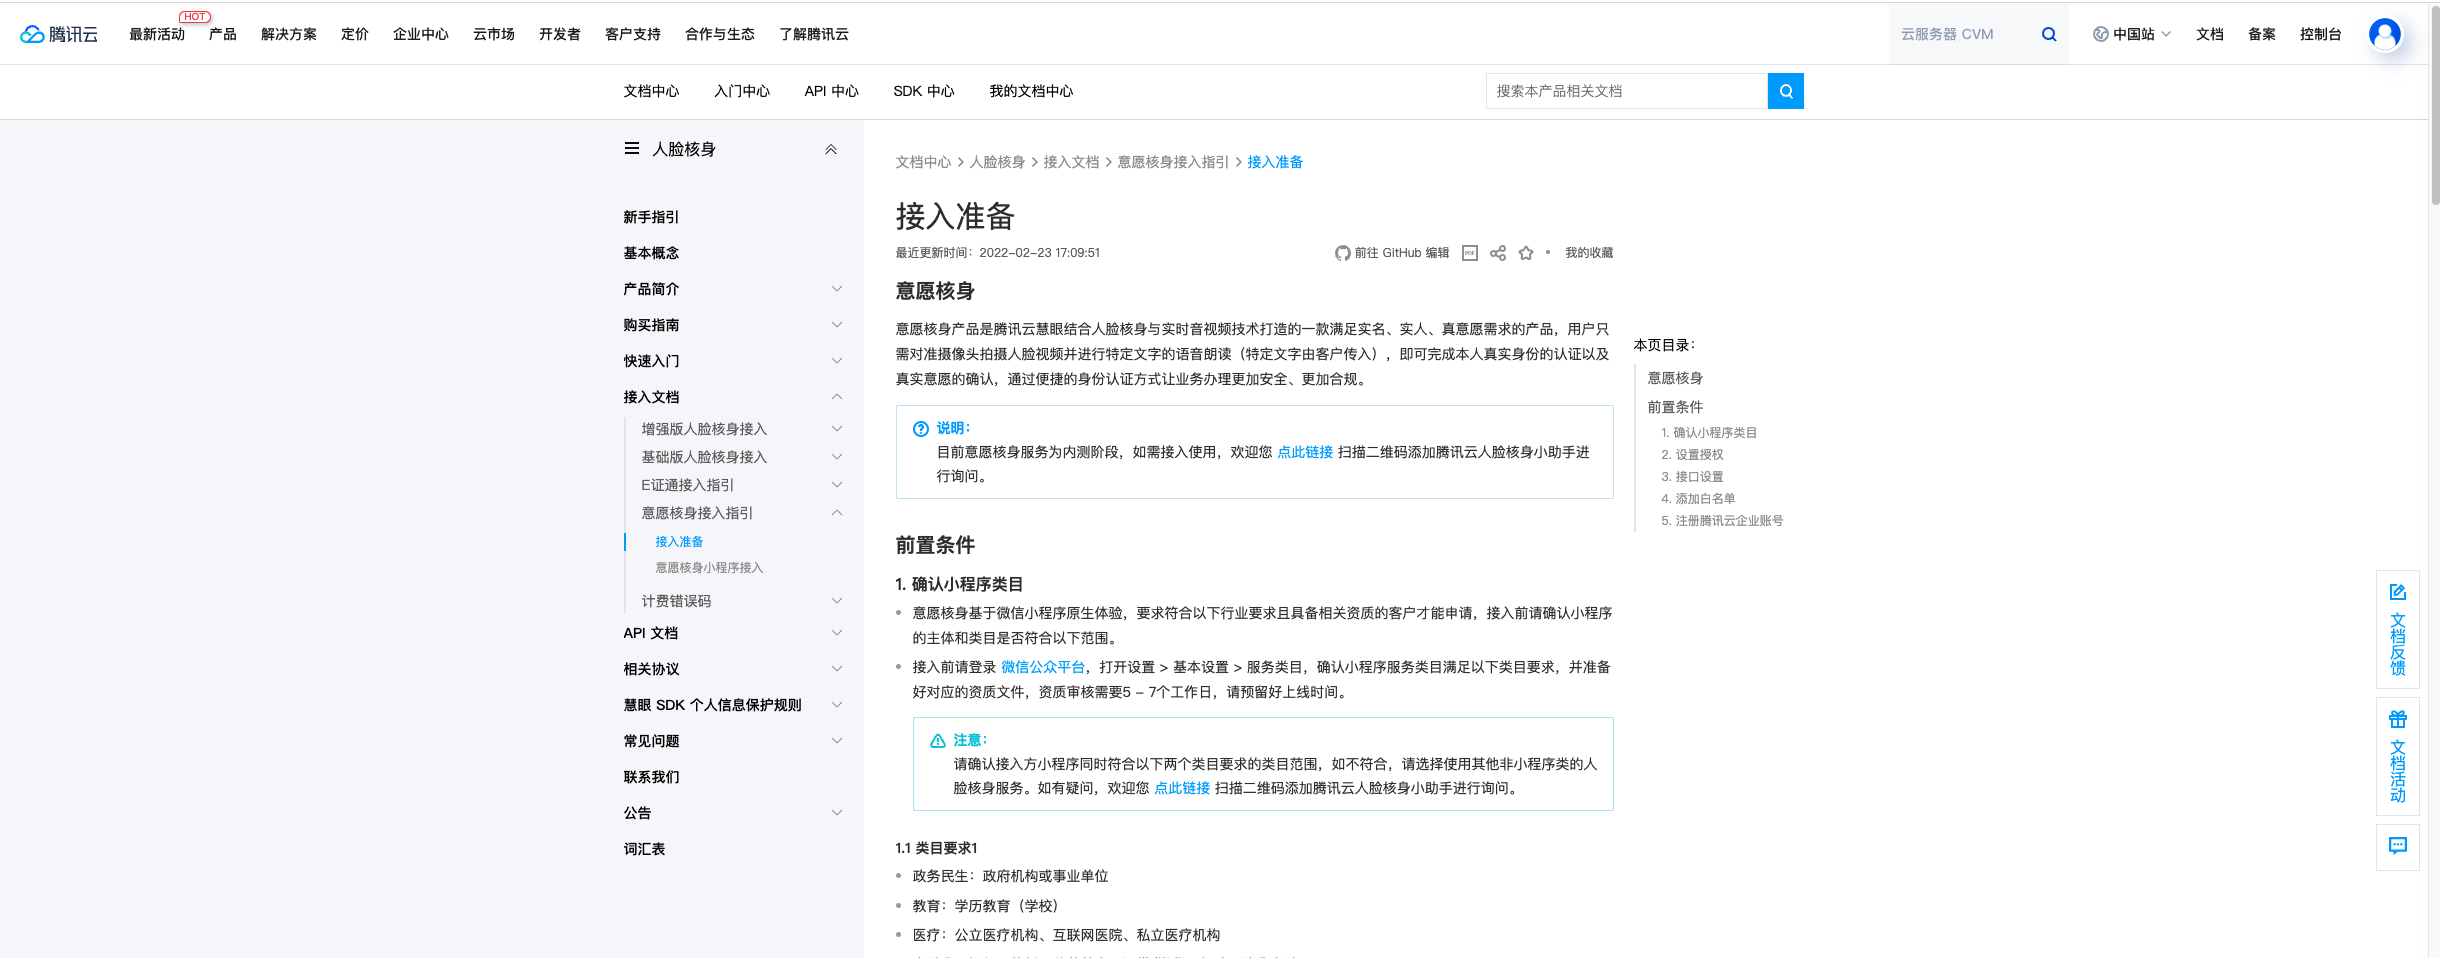Image resolution: width=2440 pixels, height=958 pixels.
Task: Expand the 购买指南 section
Action: [x=837, y=325]
